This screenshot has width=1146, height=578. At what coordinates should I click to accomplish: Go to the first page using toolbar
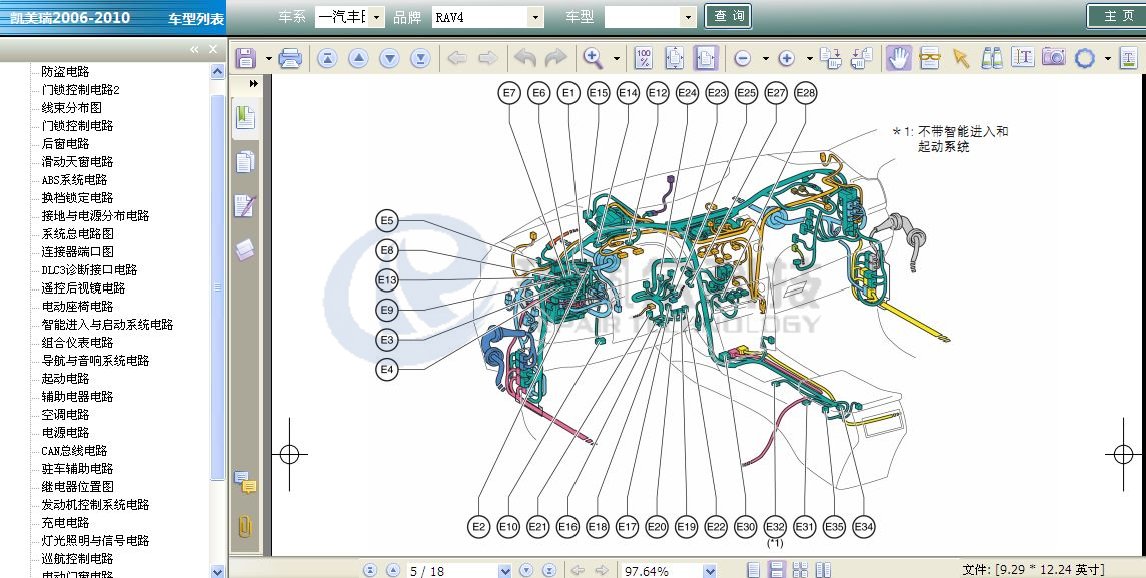(327, 58)
